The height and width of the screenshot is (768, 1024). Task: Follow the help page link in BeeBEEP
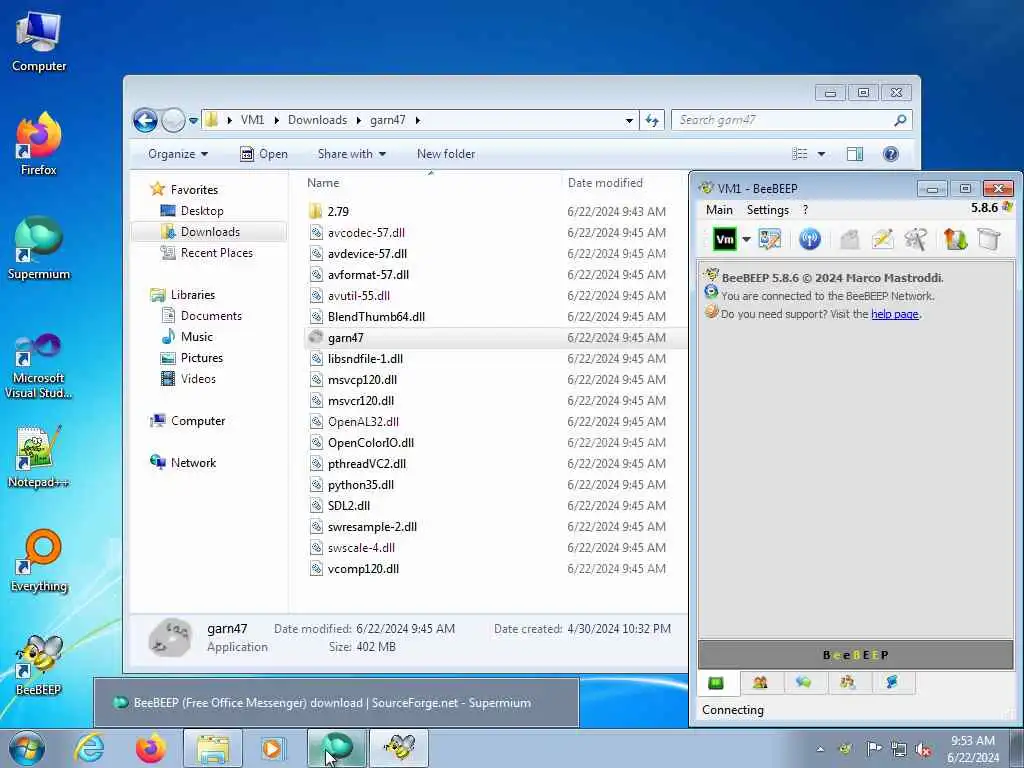coord(895,314)
